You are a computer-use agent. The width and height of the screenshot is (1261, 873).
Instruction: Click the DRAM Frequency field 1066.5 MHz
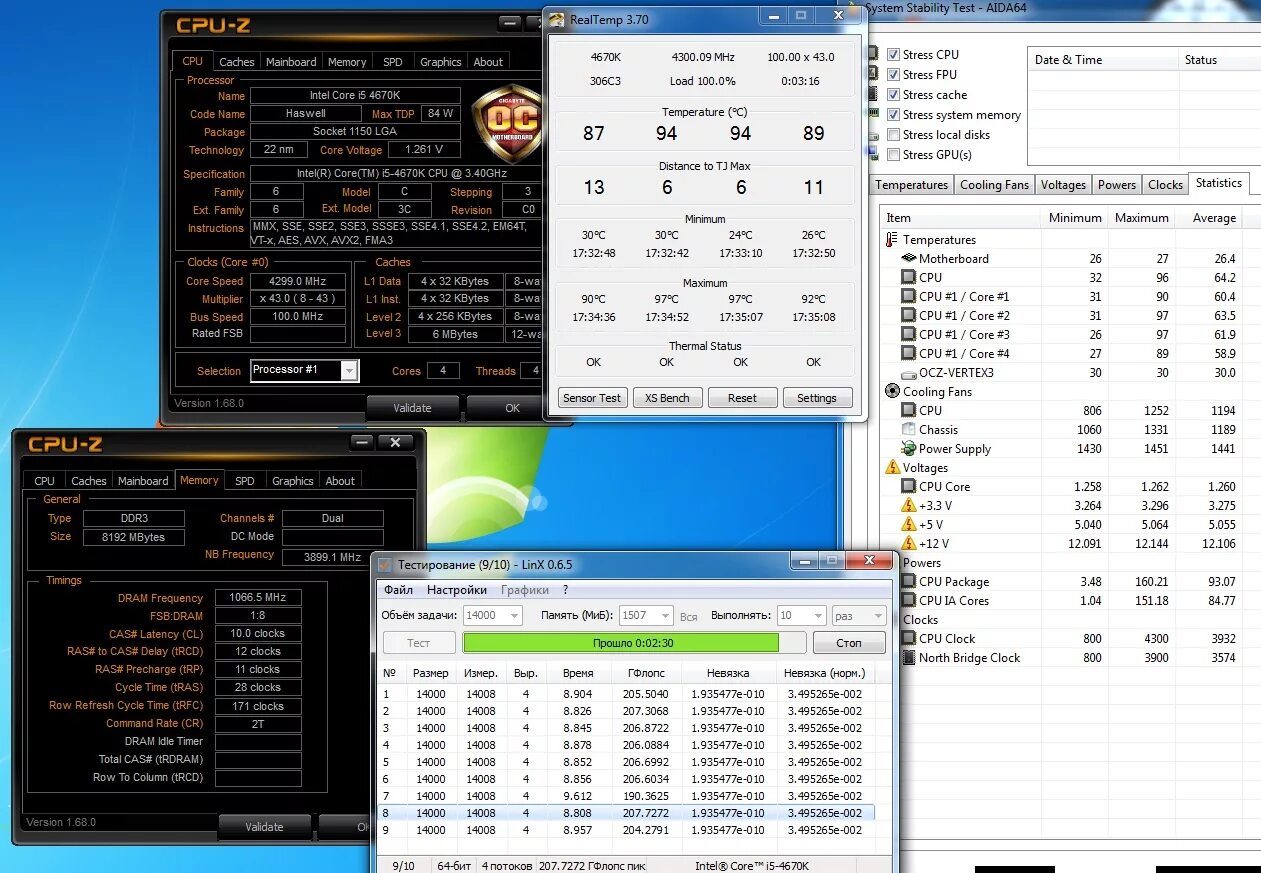click(x=258, y=598)
